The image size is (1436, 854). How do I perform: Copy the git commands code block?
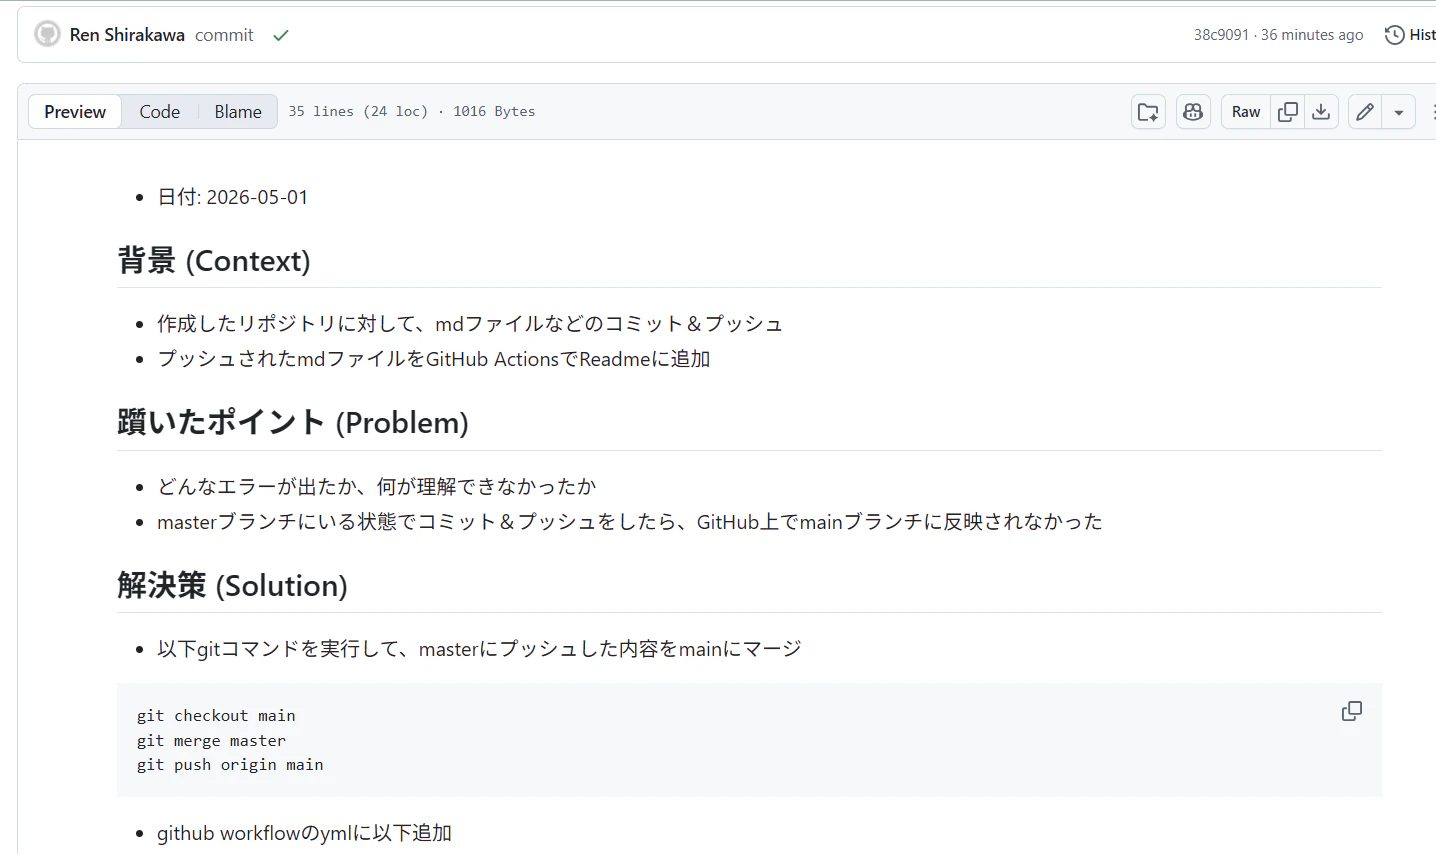[x=1352, y=711]
